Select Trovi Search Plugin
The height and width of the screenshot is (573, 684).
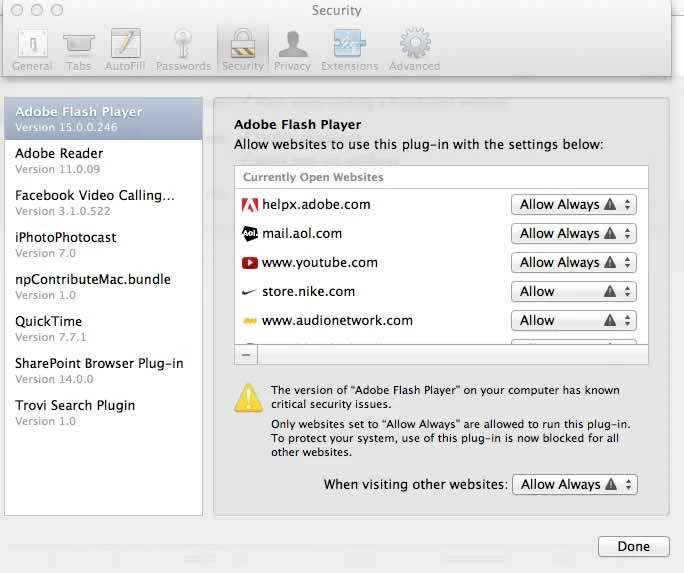point(103,413)
